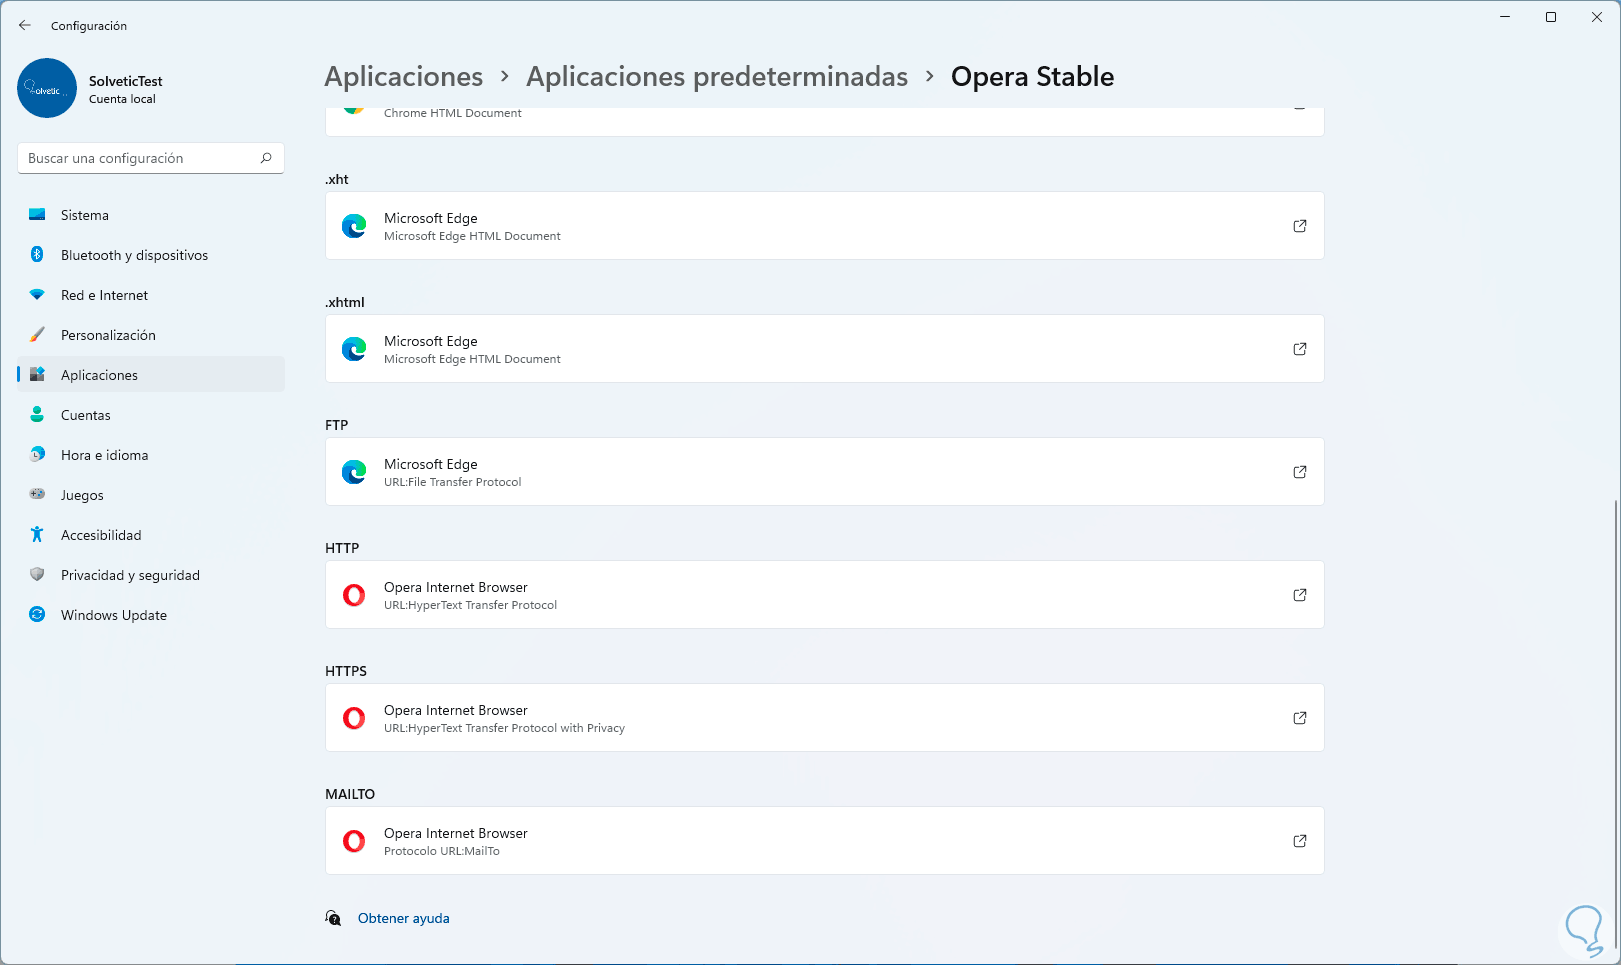Click the back arrow in Configuración
The height and width of the screenshot is (965, 1621).
click(25, 25)
